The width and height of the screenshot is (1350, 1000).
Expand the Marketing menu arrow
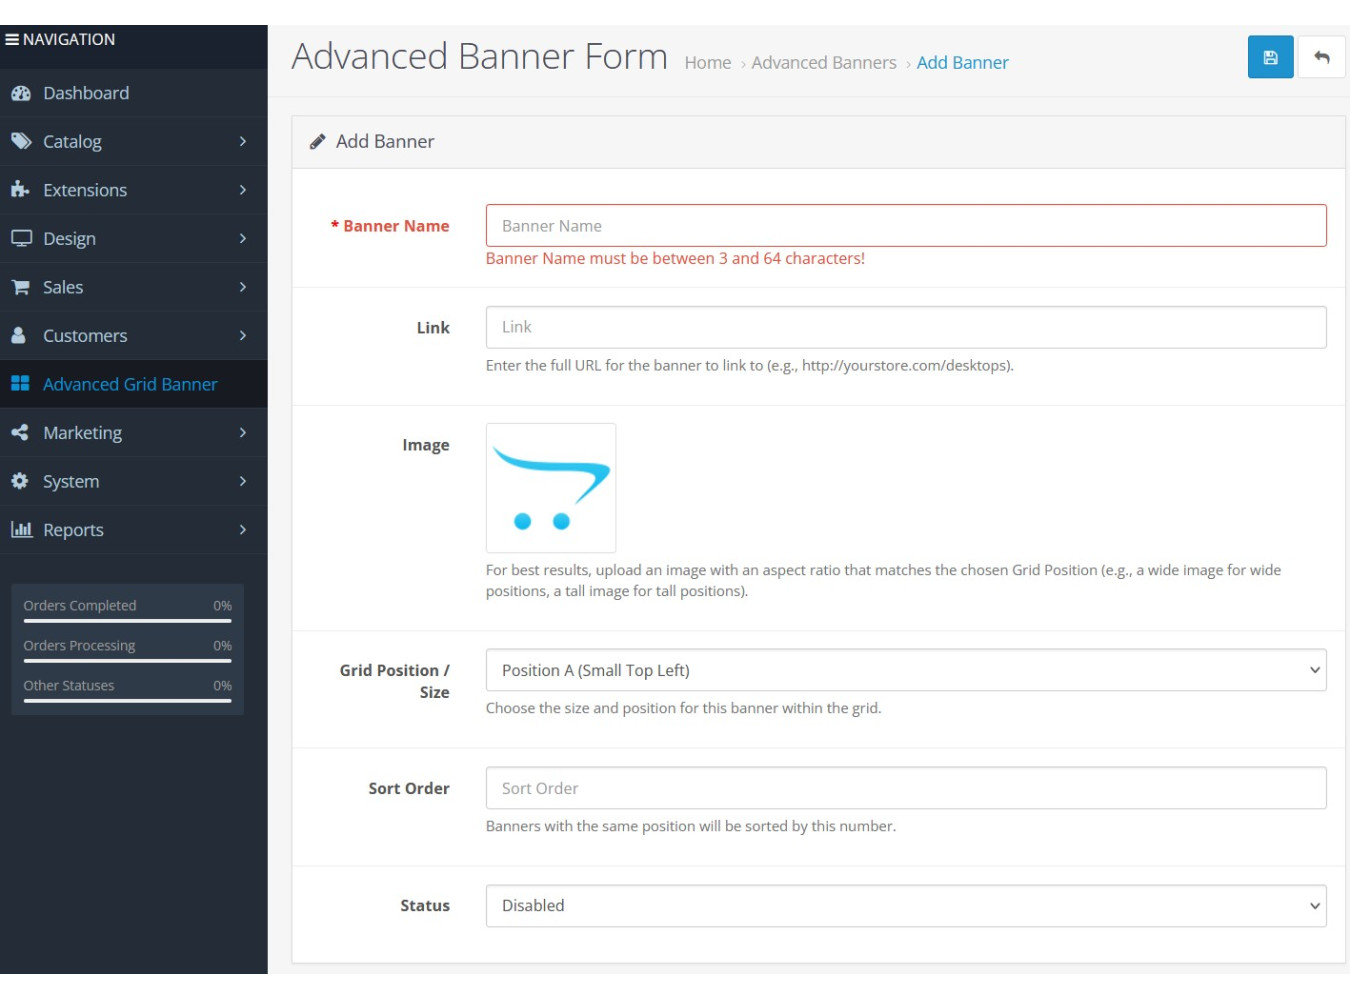click(242, 433)
